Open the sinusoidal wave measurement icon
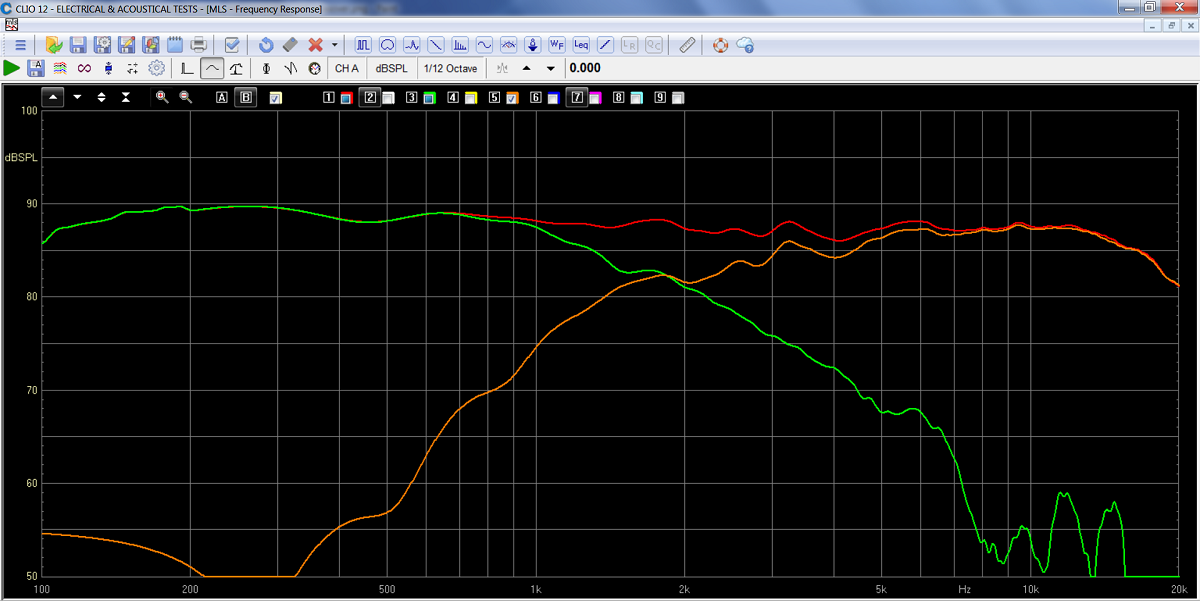1200x601 pixels. click(484, 45)
